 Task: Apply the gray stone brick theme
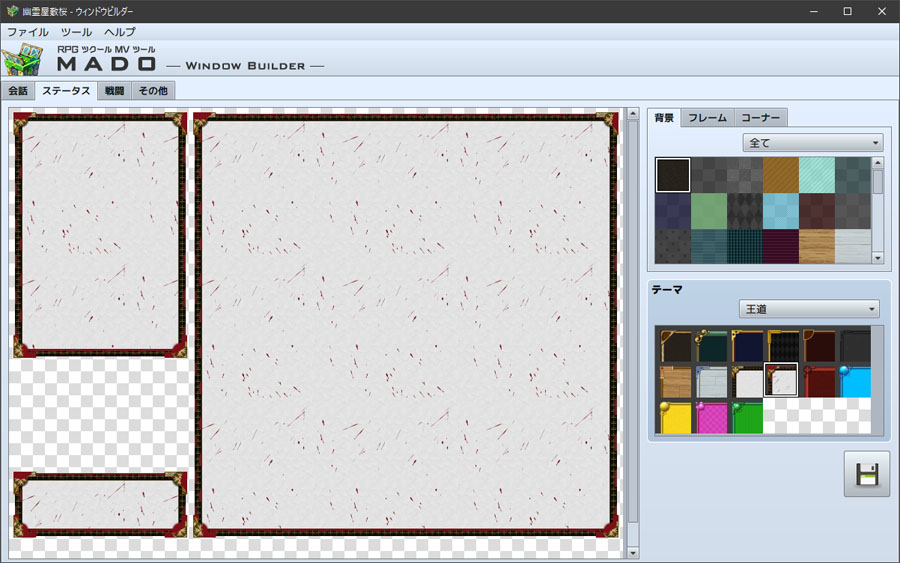711,381
